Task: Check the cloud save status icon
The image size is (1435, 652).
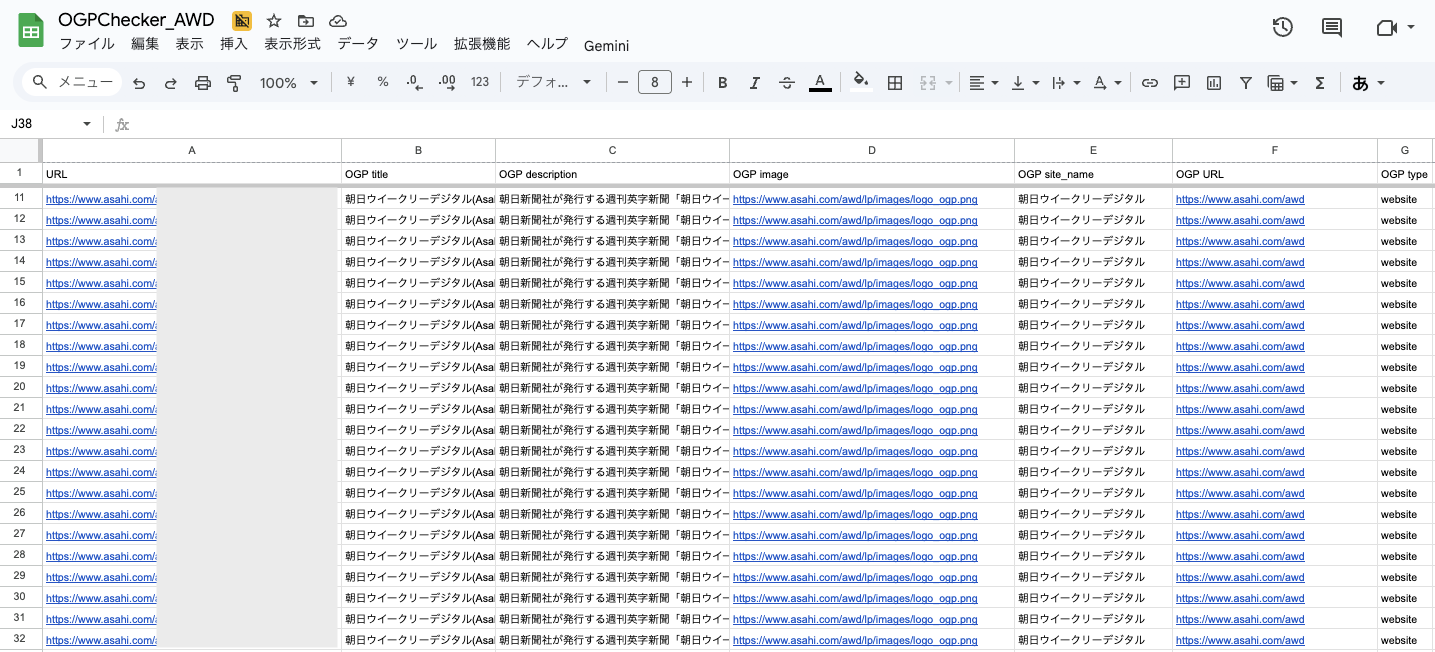Action: pos(338,21)
